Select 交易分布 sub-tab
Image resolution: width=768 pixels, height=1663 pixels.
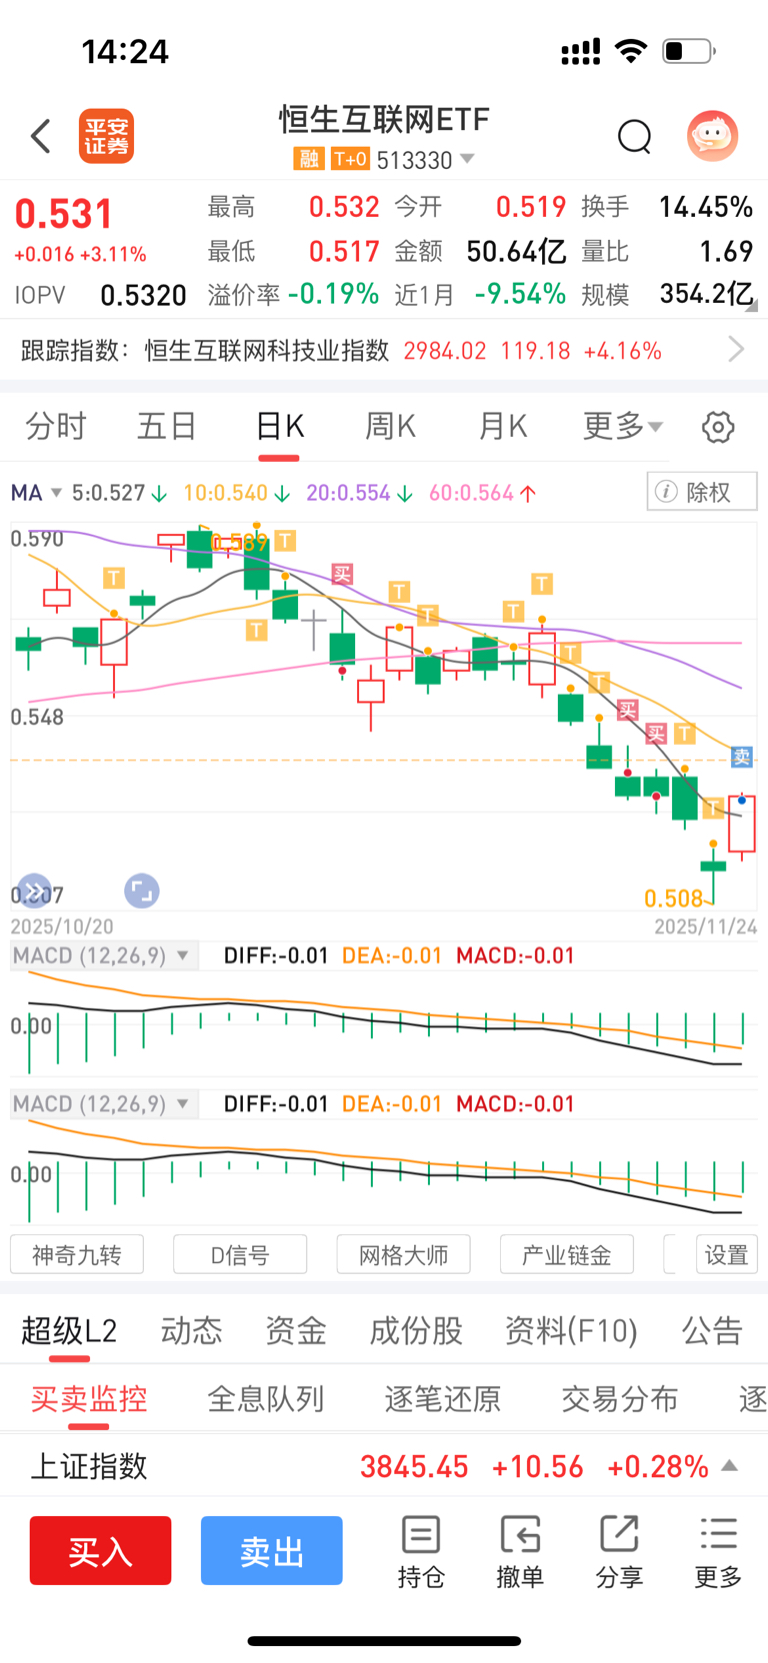click(620, 1398)
